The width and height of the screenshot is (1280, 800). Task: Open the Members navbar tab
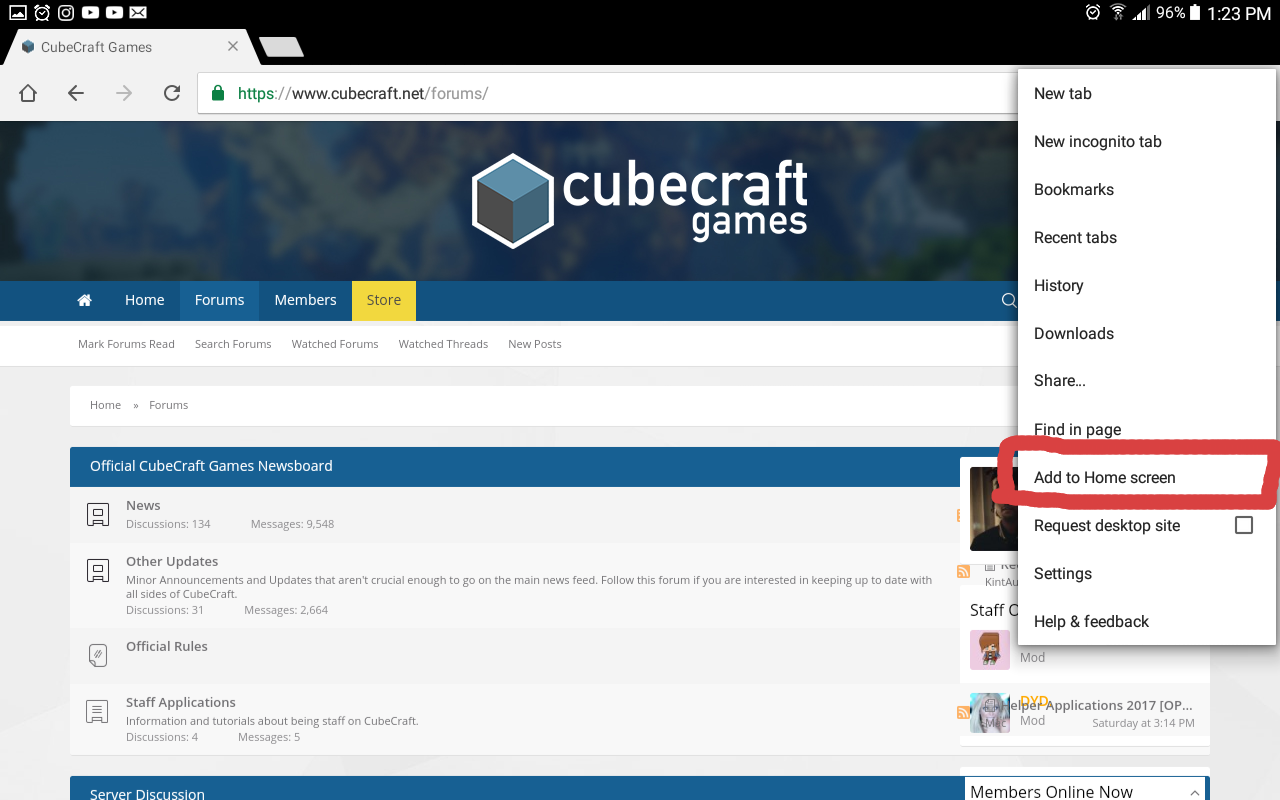(305, 300)
